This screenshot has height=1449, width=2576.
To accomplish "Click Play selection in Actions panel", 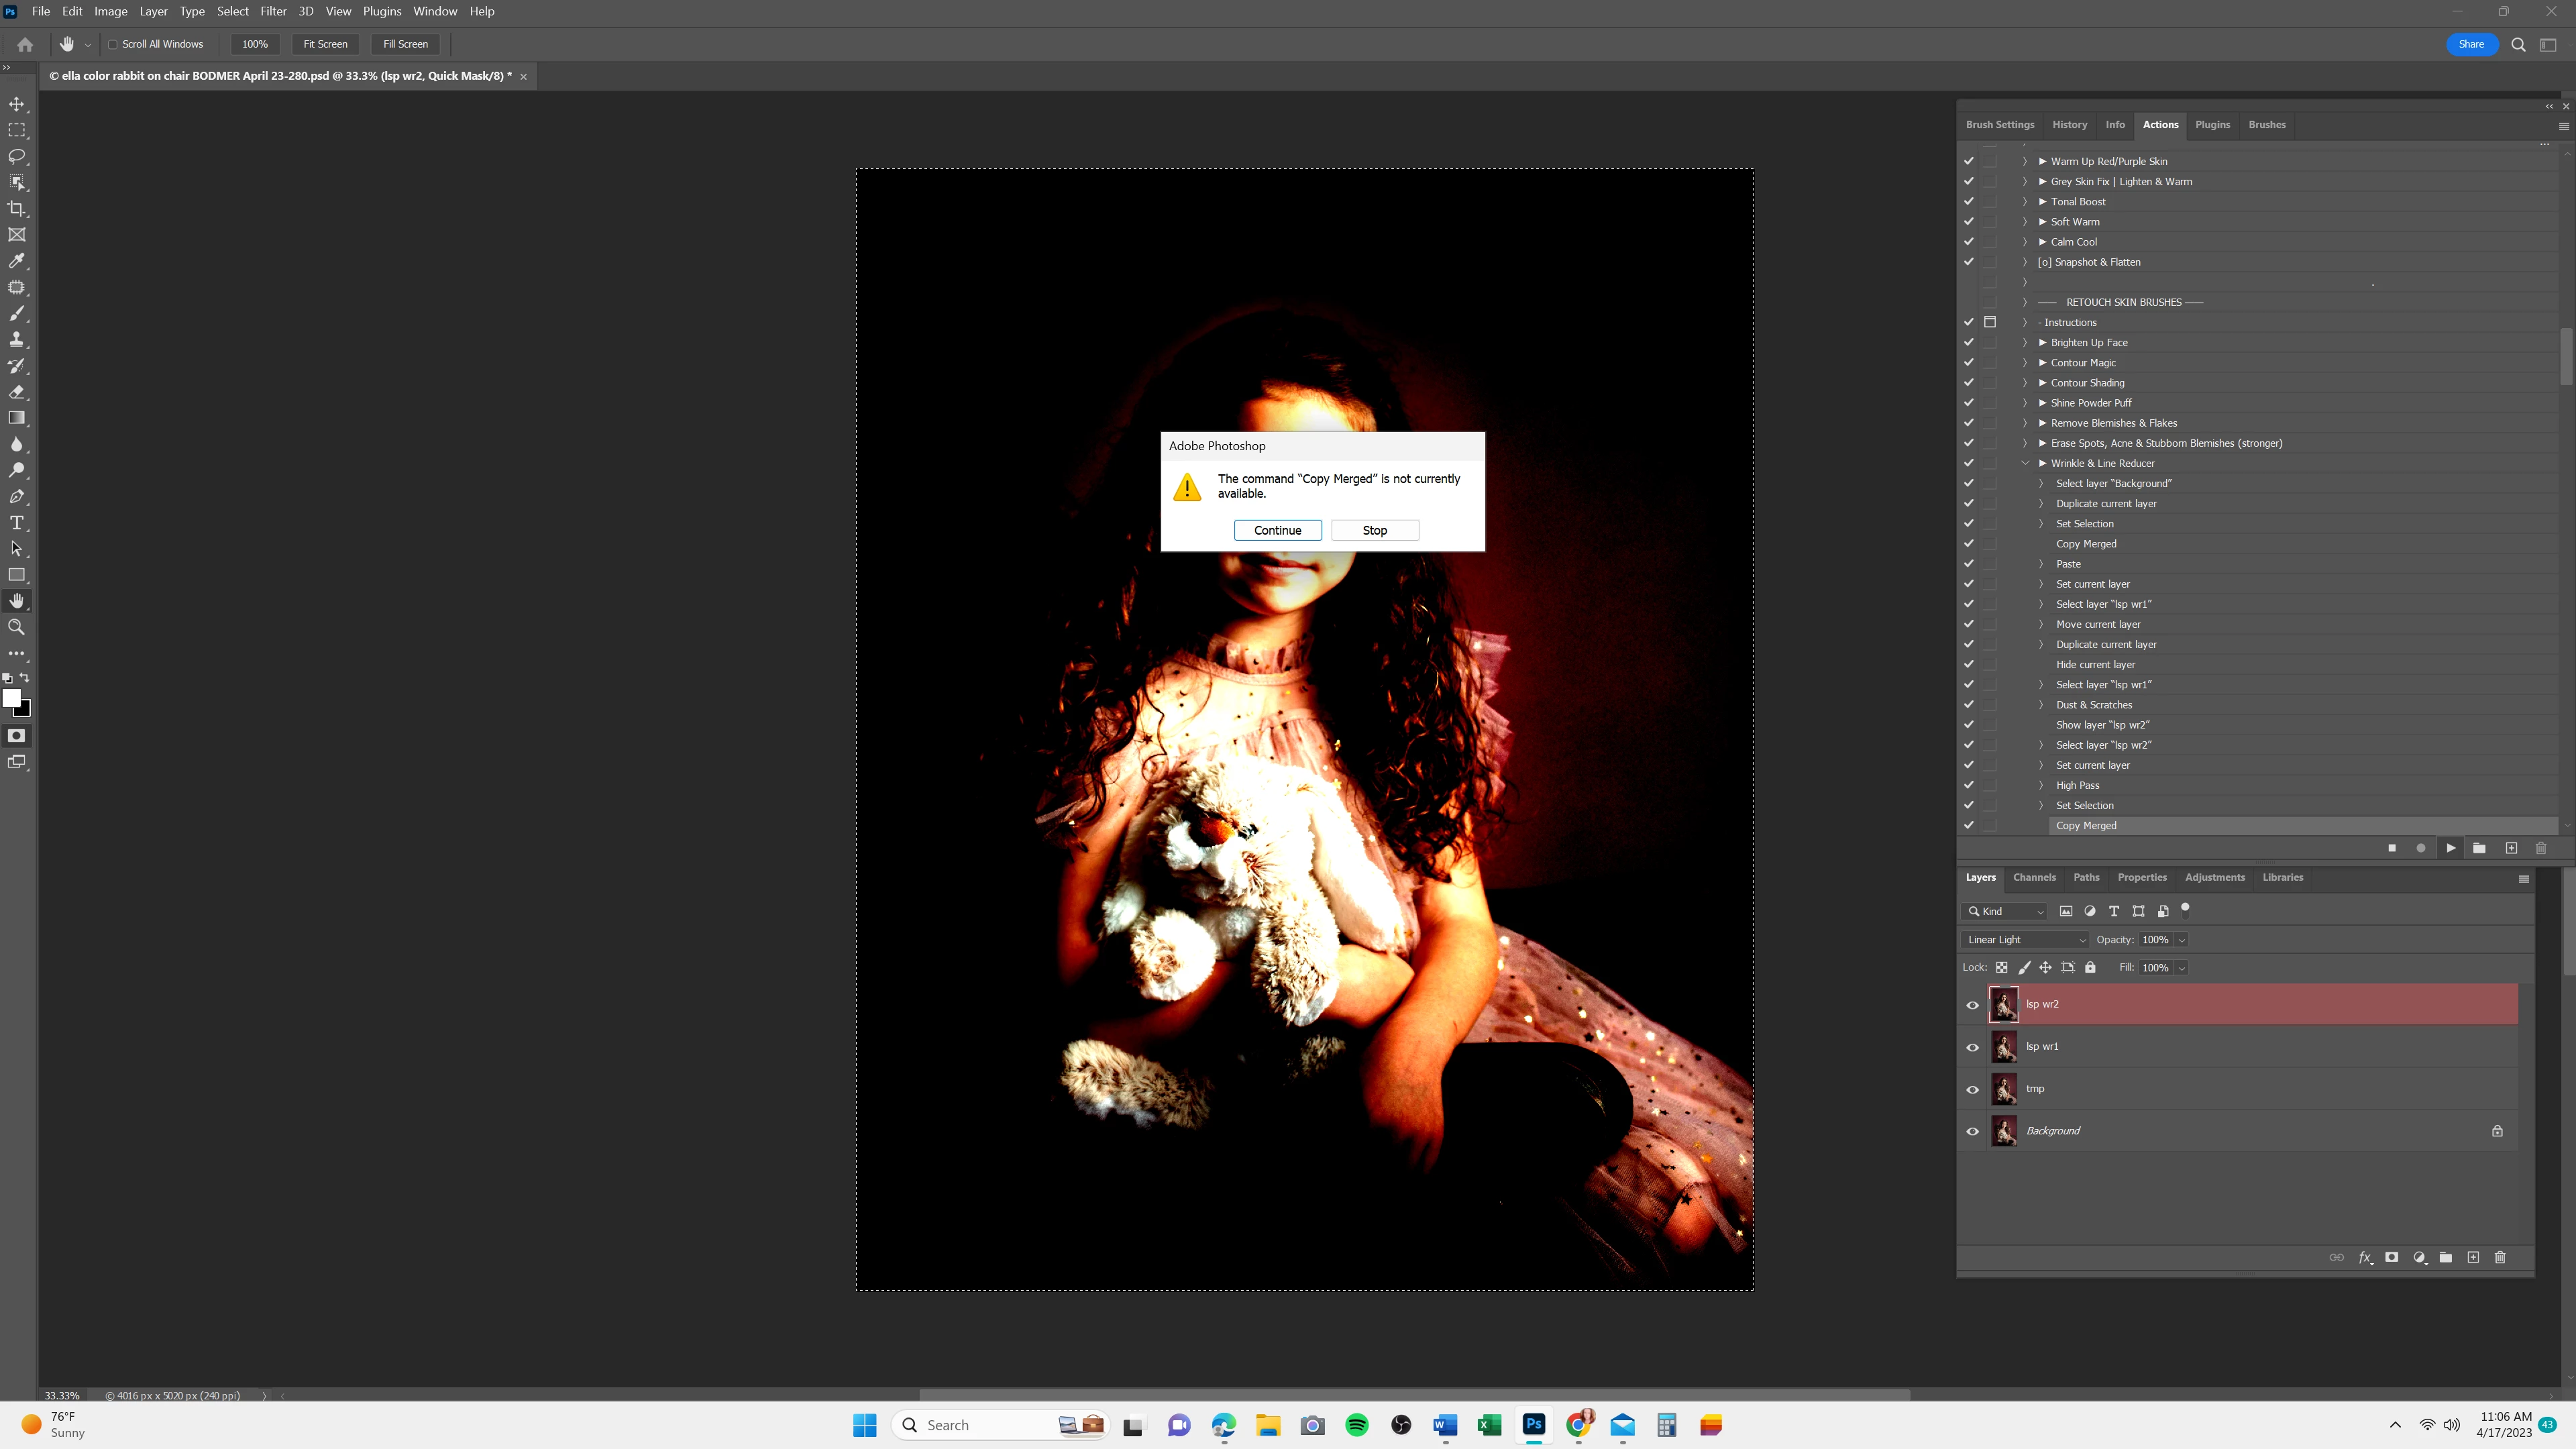I will (x=2450, y=848).
